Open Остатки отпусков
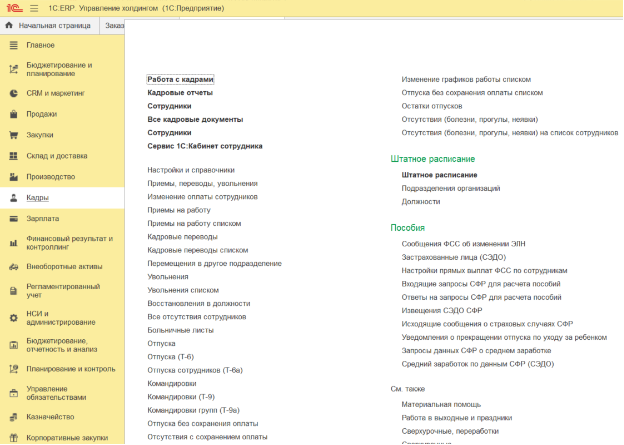 tap(432, 106)
